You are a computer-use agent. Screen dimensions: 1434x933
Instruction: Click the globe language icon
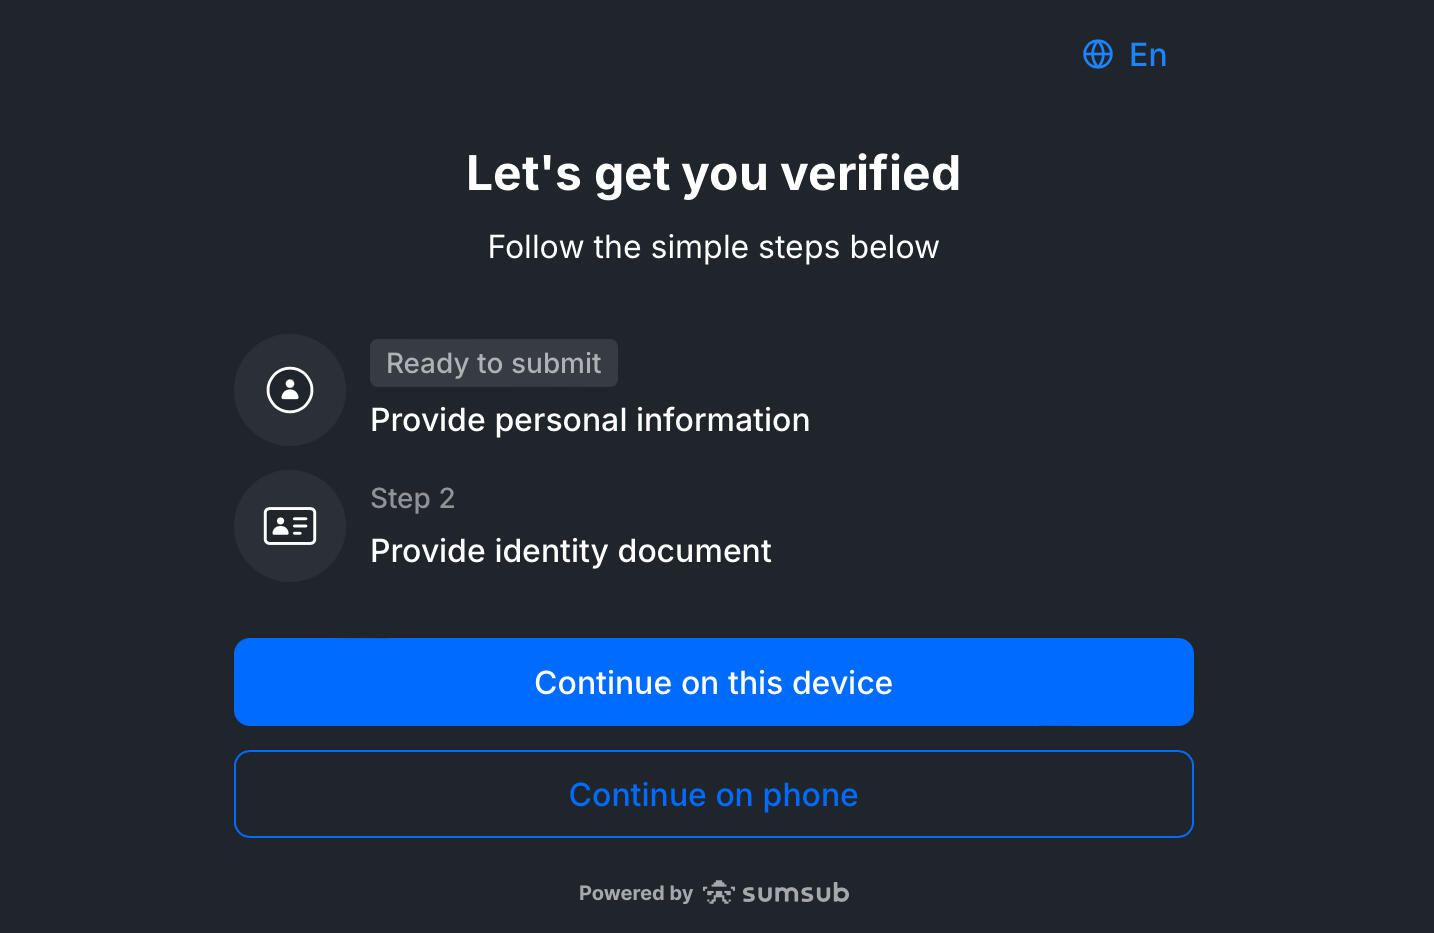[1098, 54]
